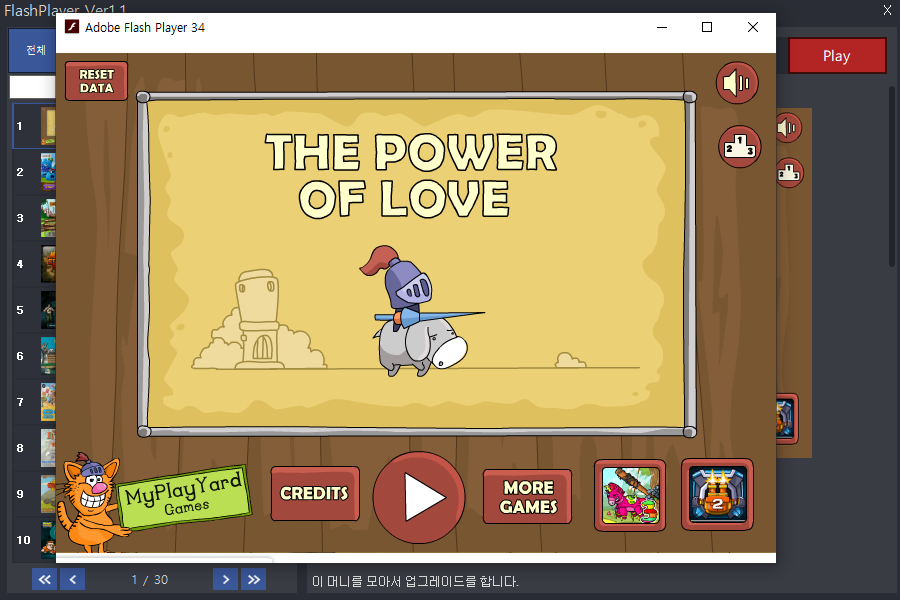Select game number 1 in the list

pos(34,126)
